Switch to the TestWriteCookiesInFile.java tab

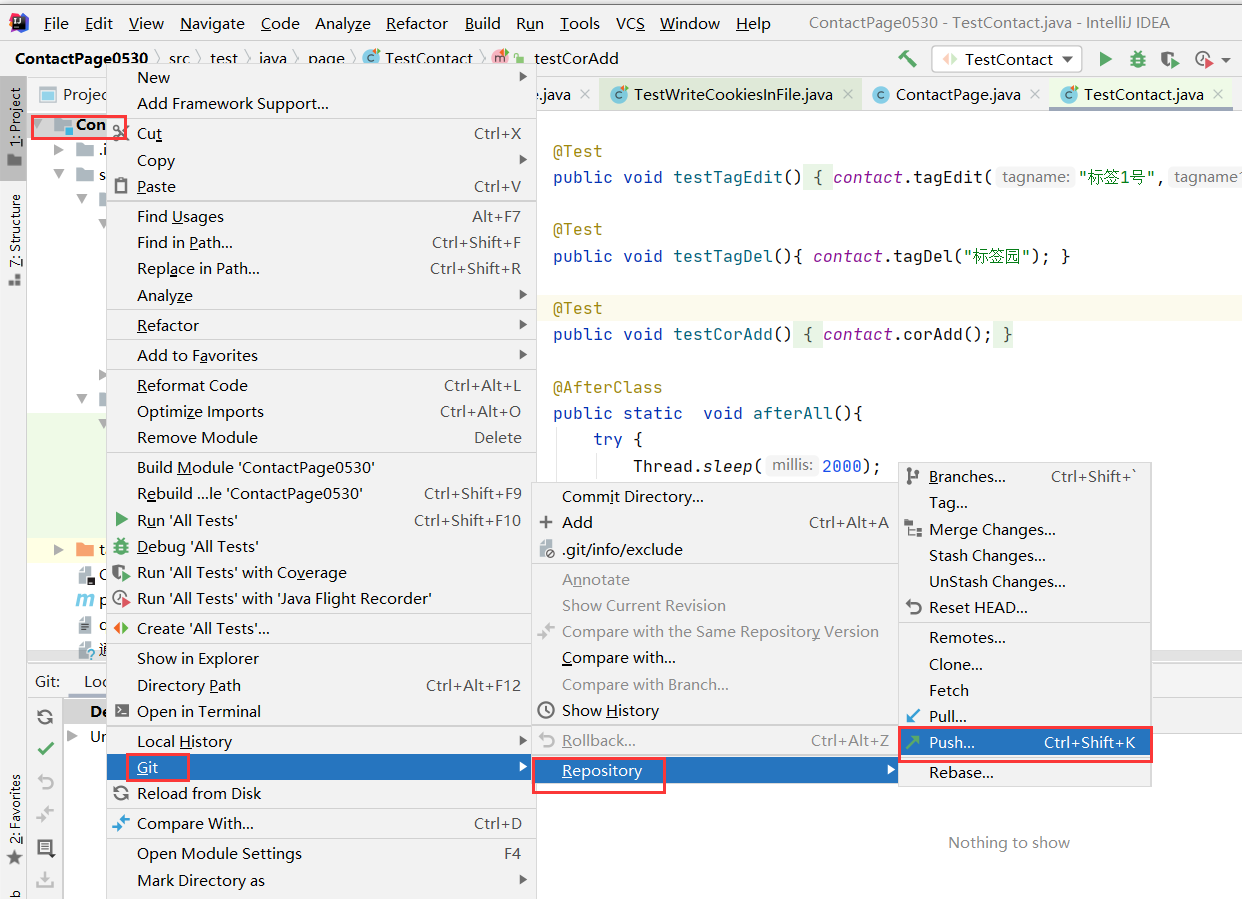point(732,95)
